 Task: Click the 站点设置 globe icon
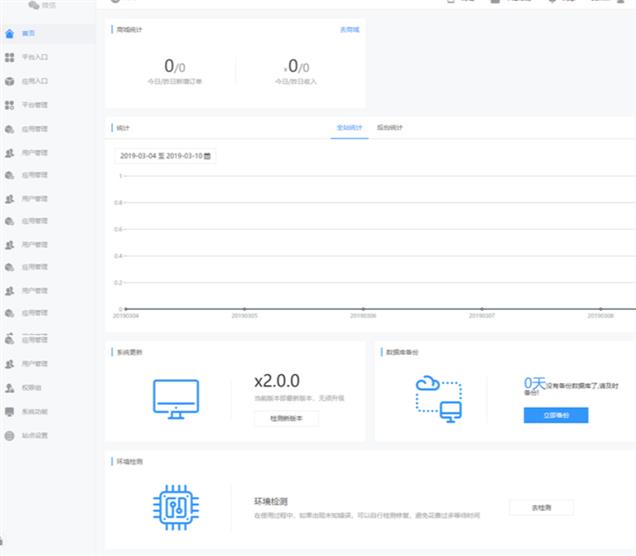pos(10,436)
